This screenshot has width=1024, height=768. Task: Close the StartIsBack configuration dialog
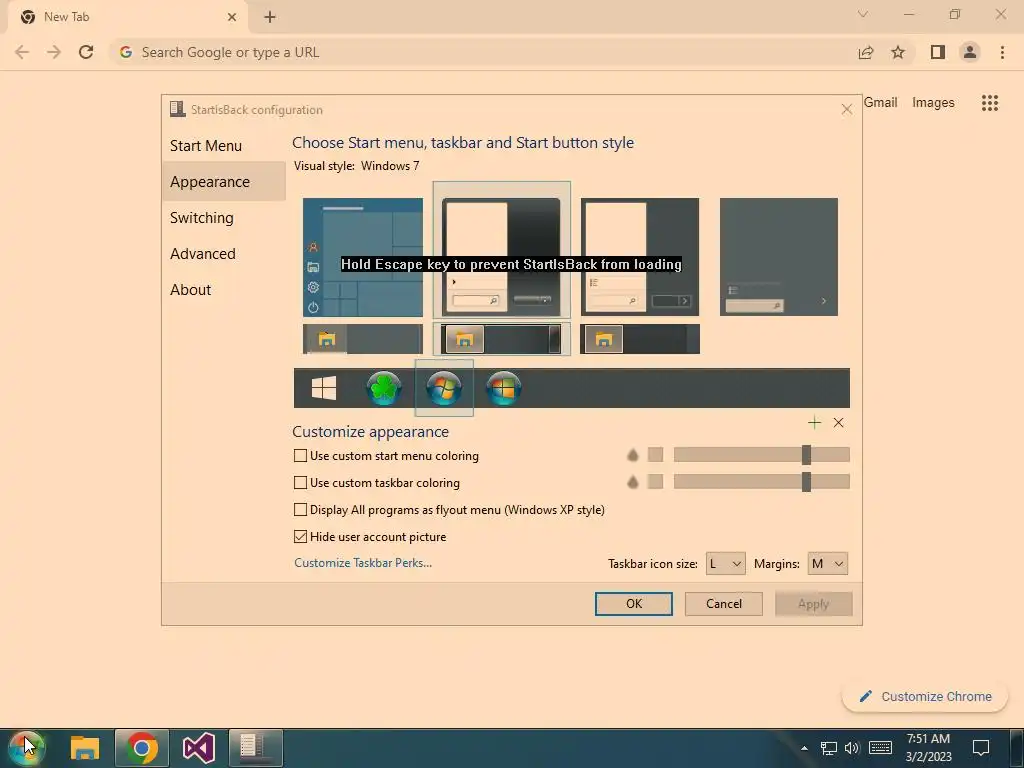tap(846, 110)
